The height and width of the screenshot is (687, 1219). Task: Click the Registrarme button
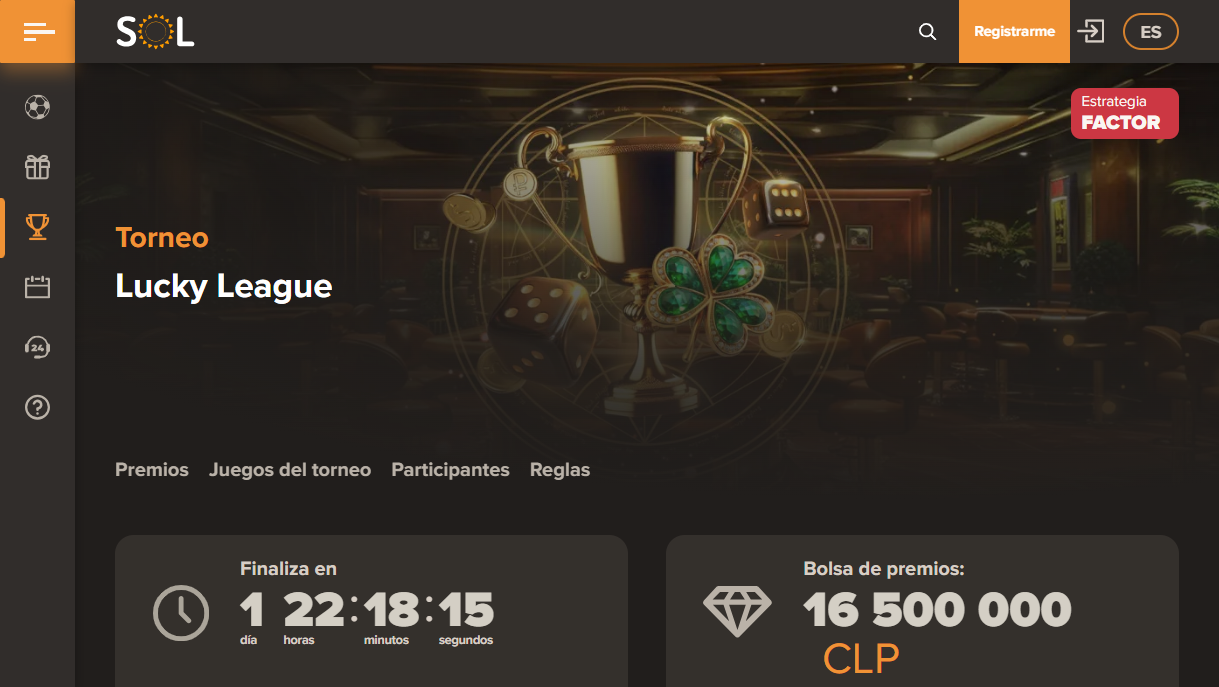(1014, 31)
